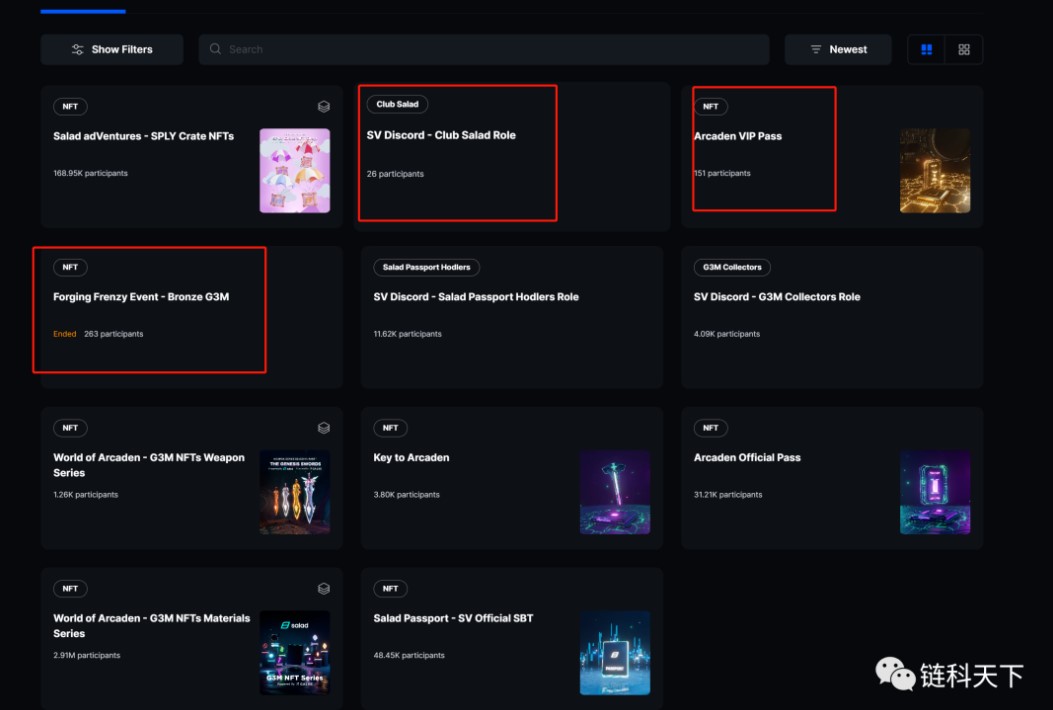Open Arcaden VIP Pass golden thumbnail

click(935, 171)
